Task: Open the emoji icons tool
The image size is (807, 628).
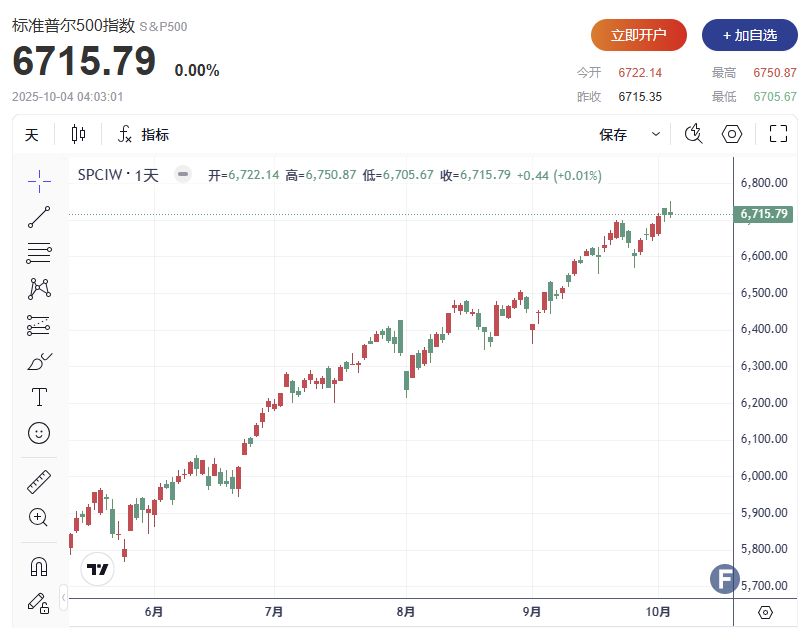Action: pos(39,433)
